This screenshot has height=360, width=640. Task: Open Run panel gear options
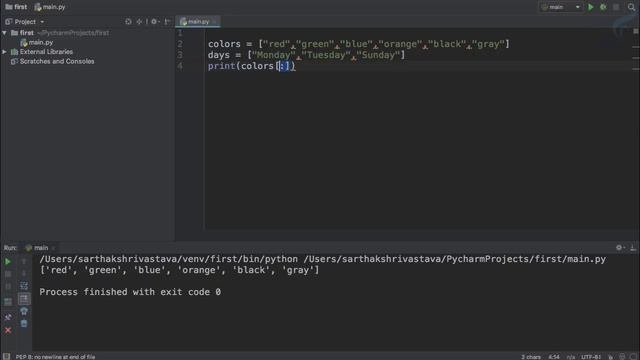(x=620, y=247)
